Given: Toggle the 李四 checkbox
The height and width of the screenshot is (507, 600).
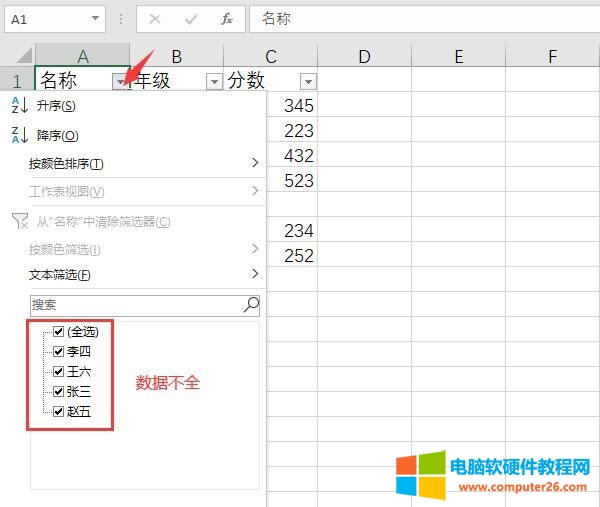Looking at the screenshot, I should [58, 352].
